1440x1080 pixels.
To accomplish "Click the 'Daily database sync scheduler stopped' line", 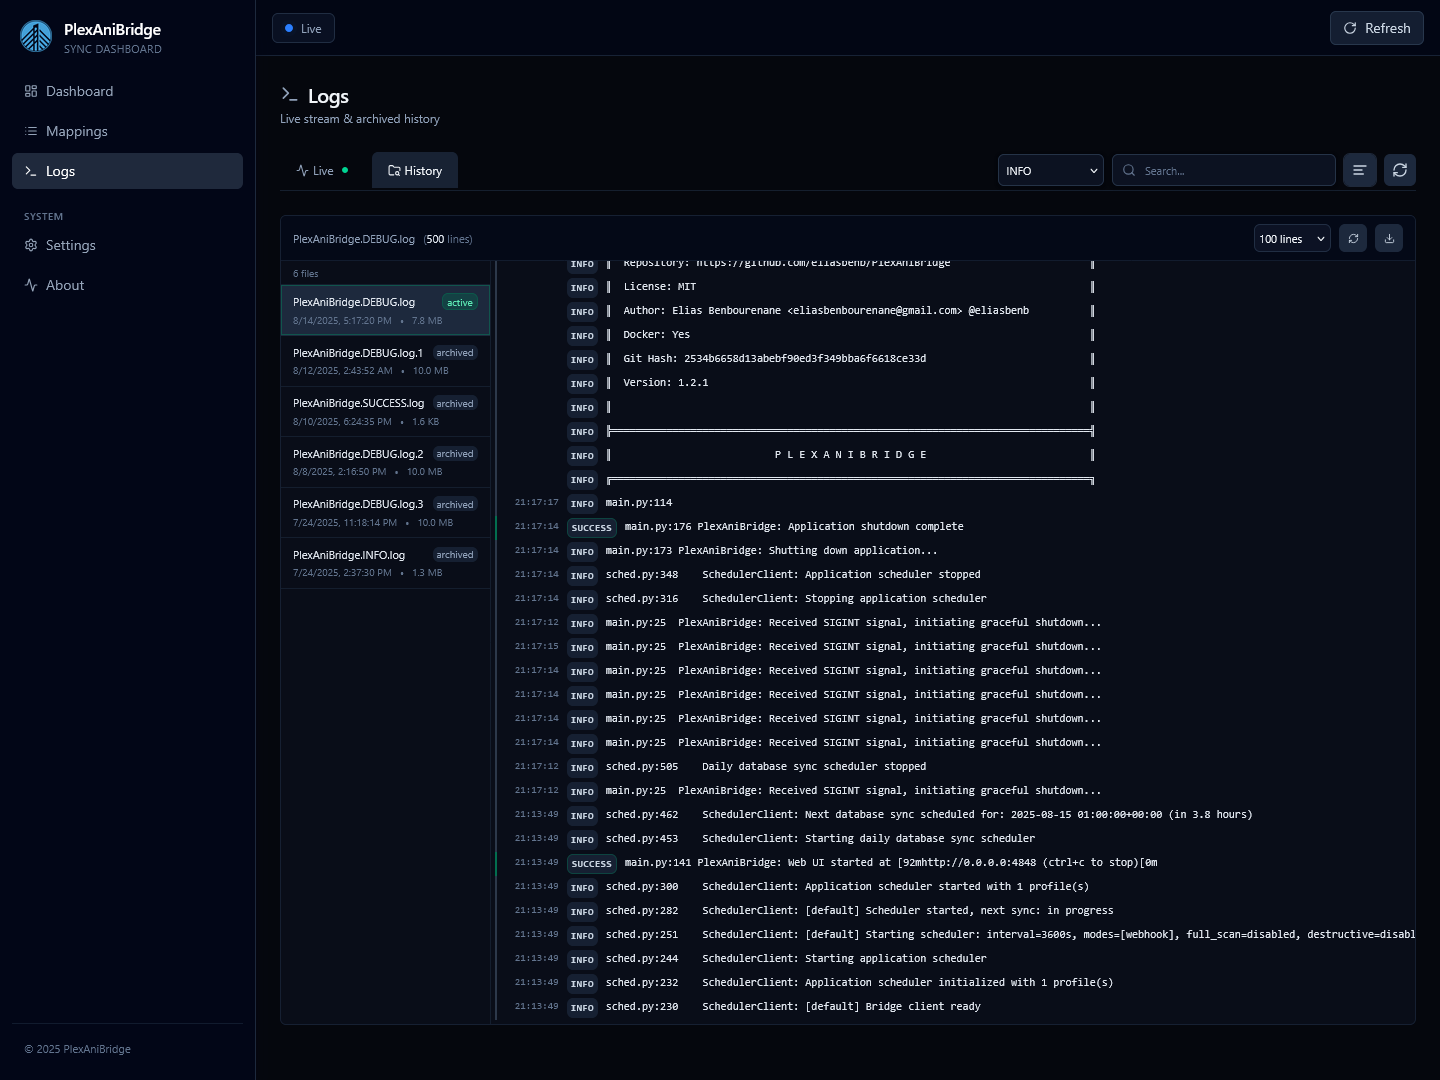I will 955,767.
